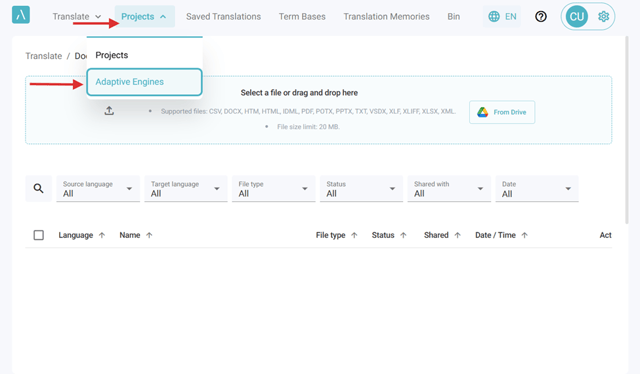This screenshot has height=374, width=640.
Task: Open the Shared with filter dropdown
Action: pos(449,189)
